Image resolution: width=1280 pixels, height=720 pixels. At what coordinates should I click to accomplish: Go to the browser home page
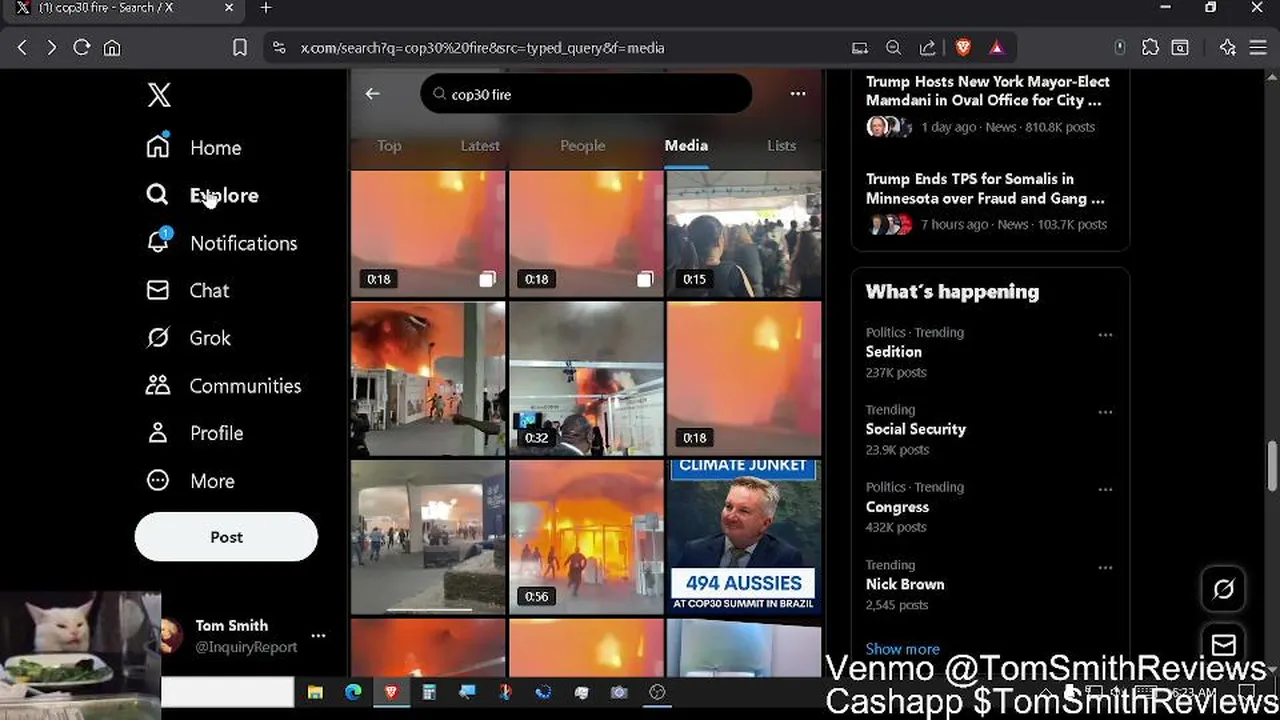112,47
